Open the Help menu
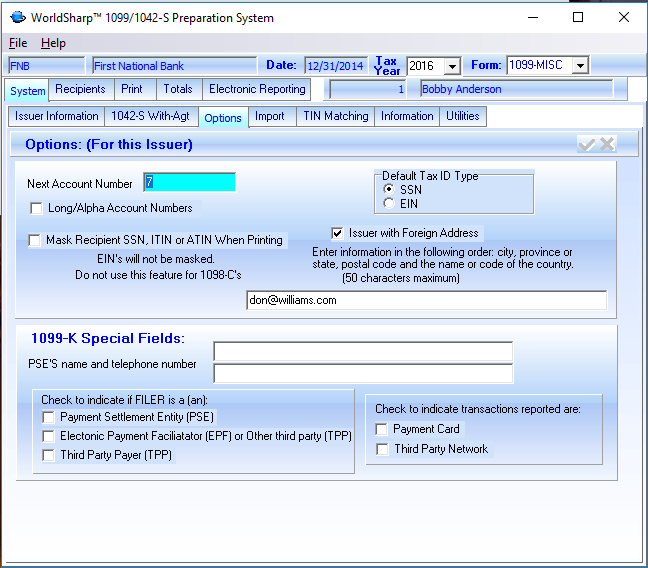Viewport: 648px width, 568px height. click(x=53, y=43)
